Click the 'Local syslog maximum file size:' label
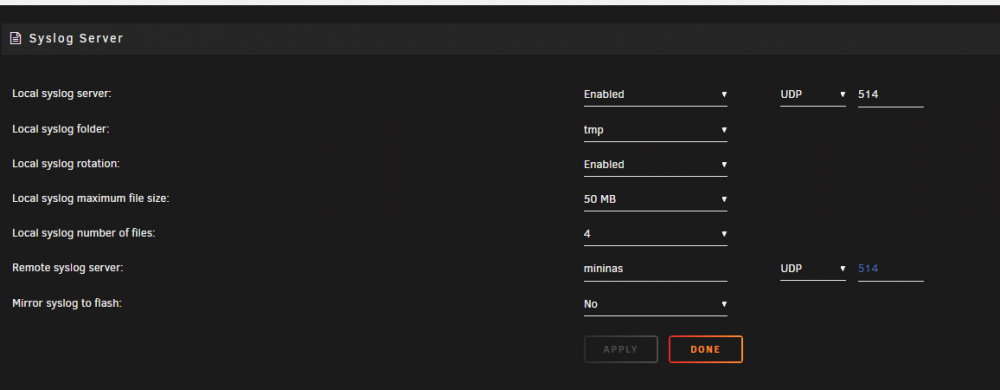Image resolution: width=1000 pixels, height=390 pixels. tap(91, 198)
